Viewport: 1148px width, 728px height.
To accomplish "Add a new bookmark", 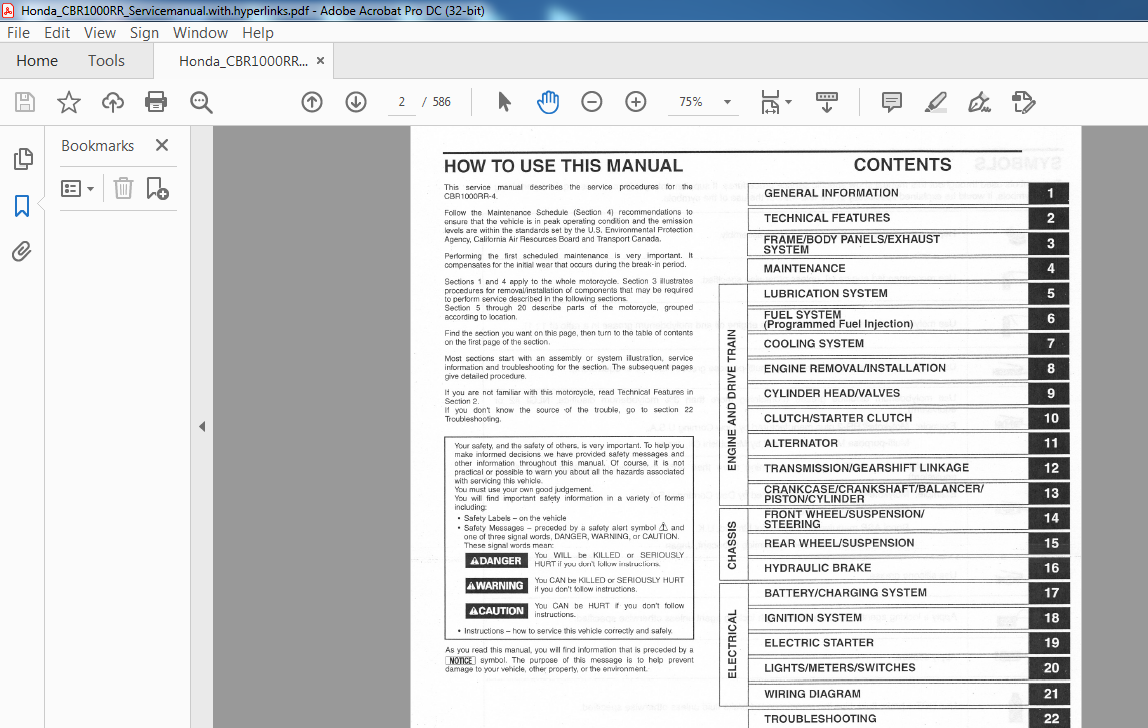I will coord(157,188).
